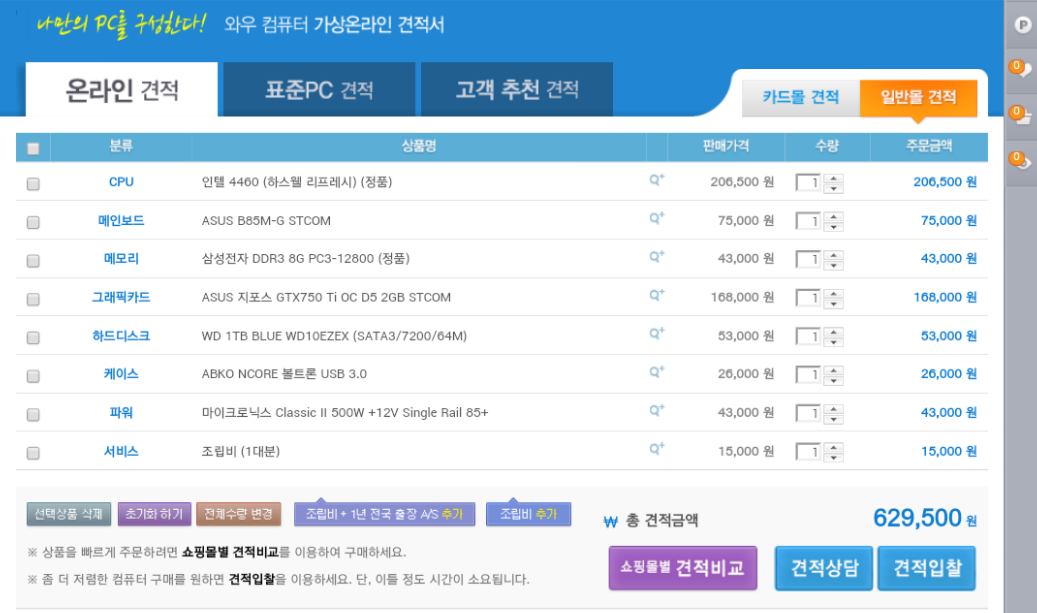
Task: Click product name 인텔 4460 (하스웰 리프레시)
Action: tap(297, 182)
